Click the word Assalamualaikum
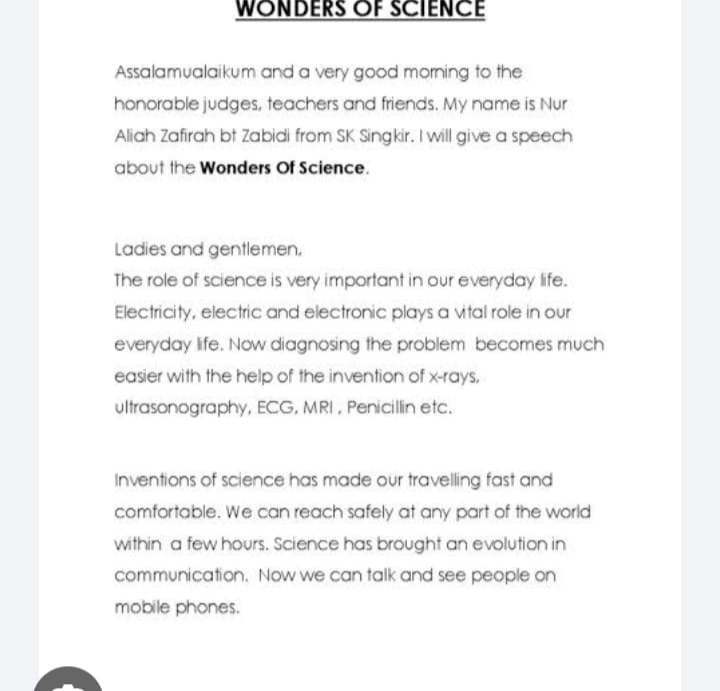 pyautogui.click(x=185, y=72)
